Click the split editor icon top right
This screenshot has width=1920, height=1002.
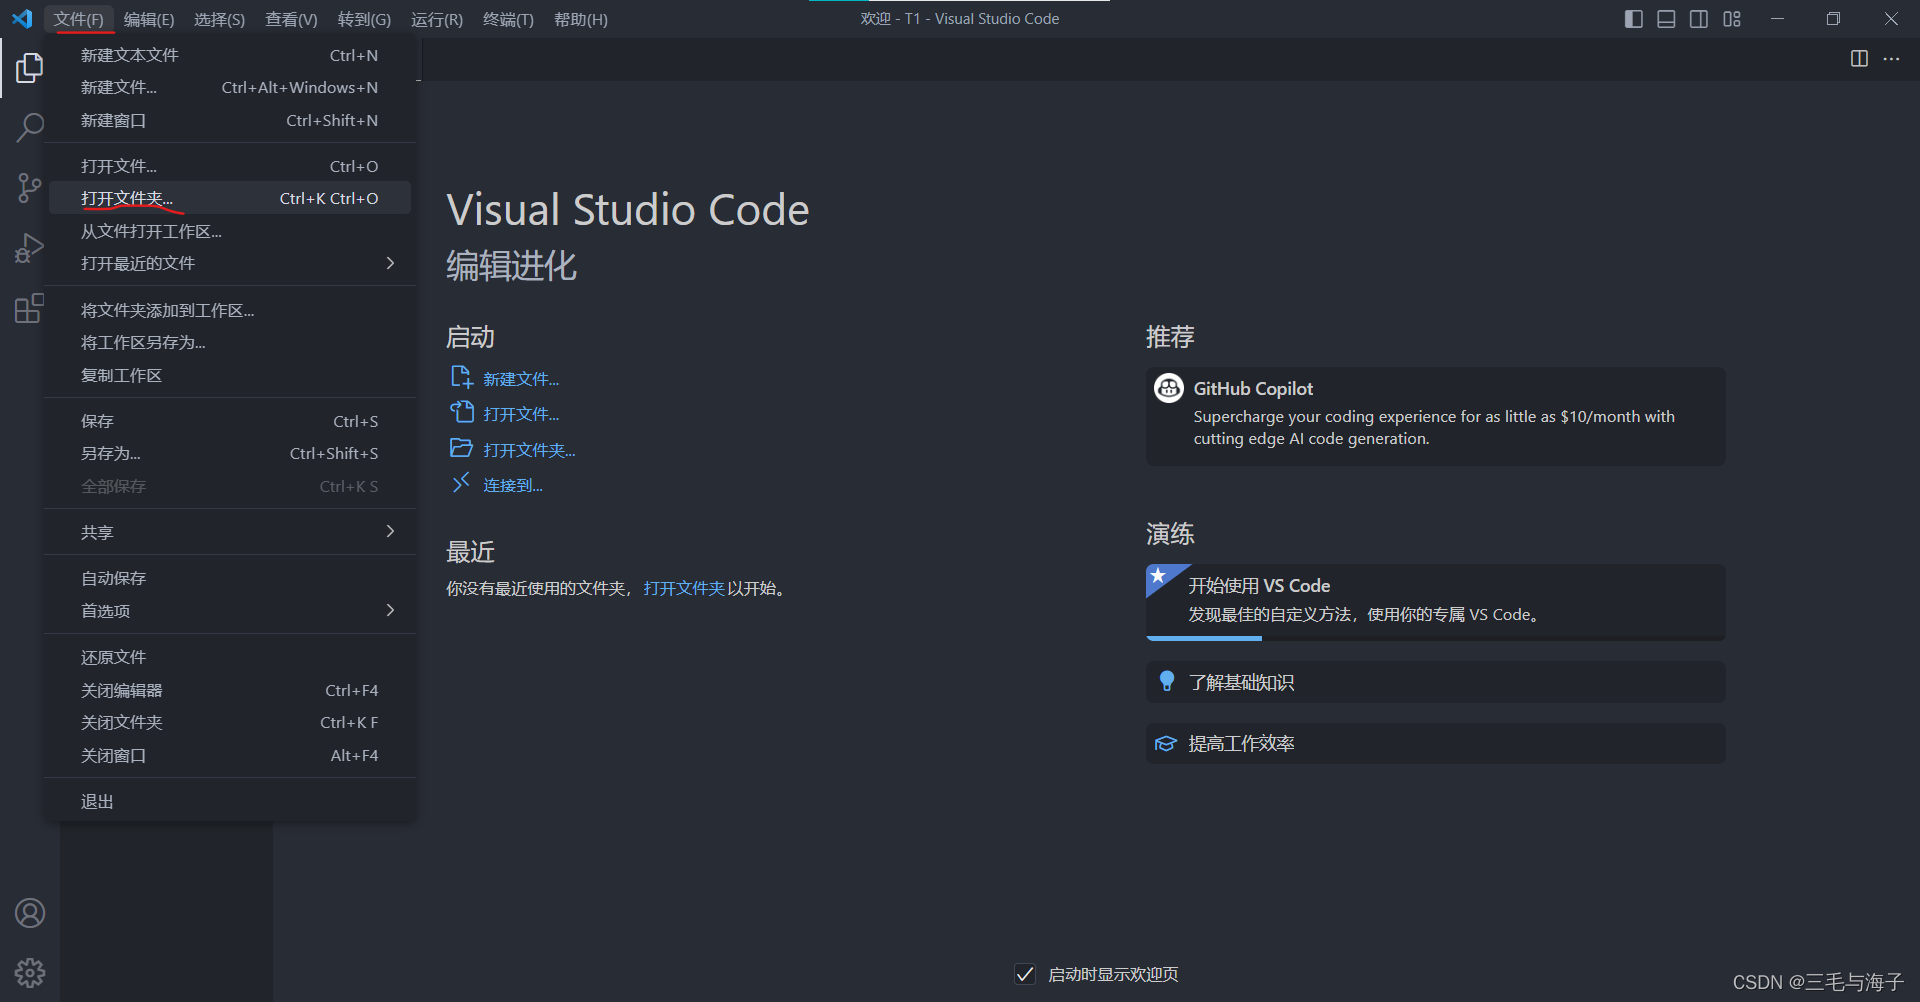pos(1858,59)
